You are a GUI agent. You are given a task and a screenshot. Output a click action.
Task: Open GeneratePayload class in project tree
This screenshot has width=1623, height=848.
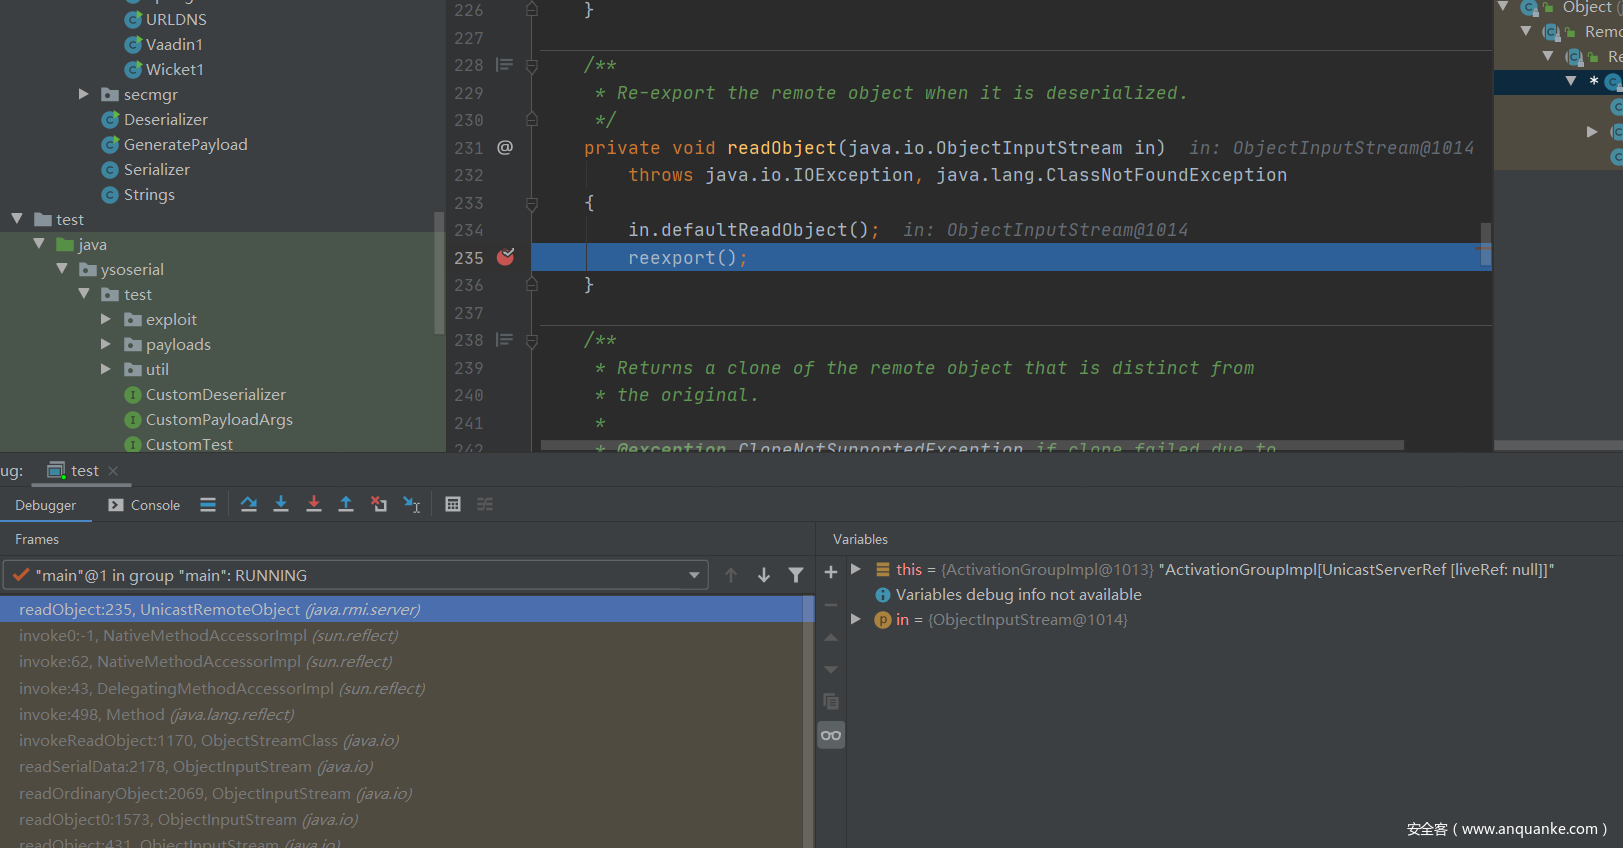pos(185,144)
